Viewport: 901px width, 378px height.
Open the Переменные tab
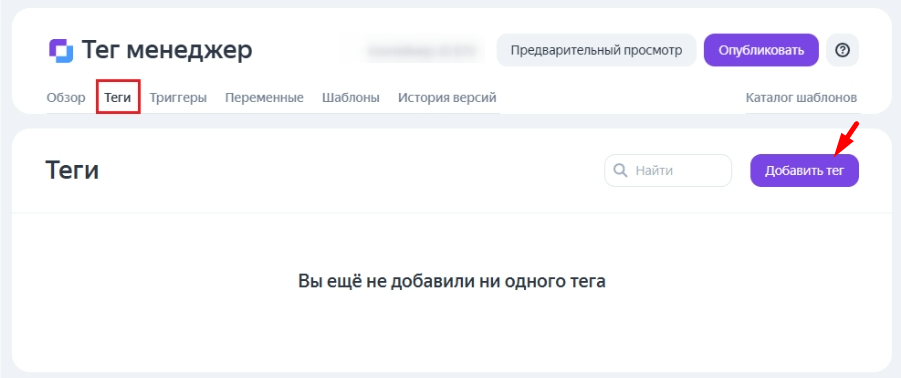point(264,98)
